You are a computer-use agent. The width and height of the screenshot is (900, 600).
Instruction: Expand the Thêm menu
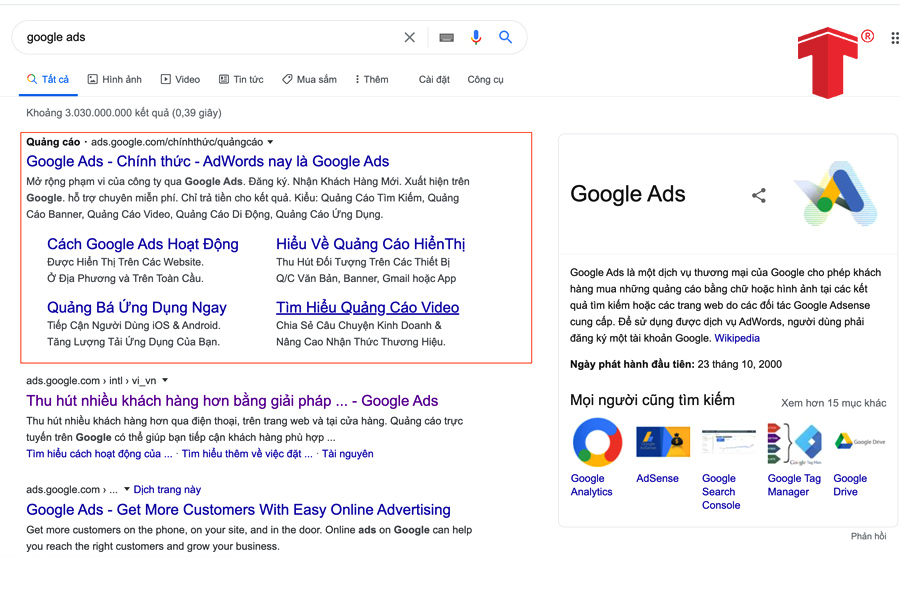pyautogui.click(x=371, y=79)
